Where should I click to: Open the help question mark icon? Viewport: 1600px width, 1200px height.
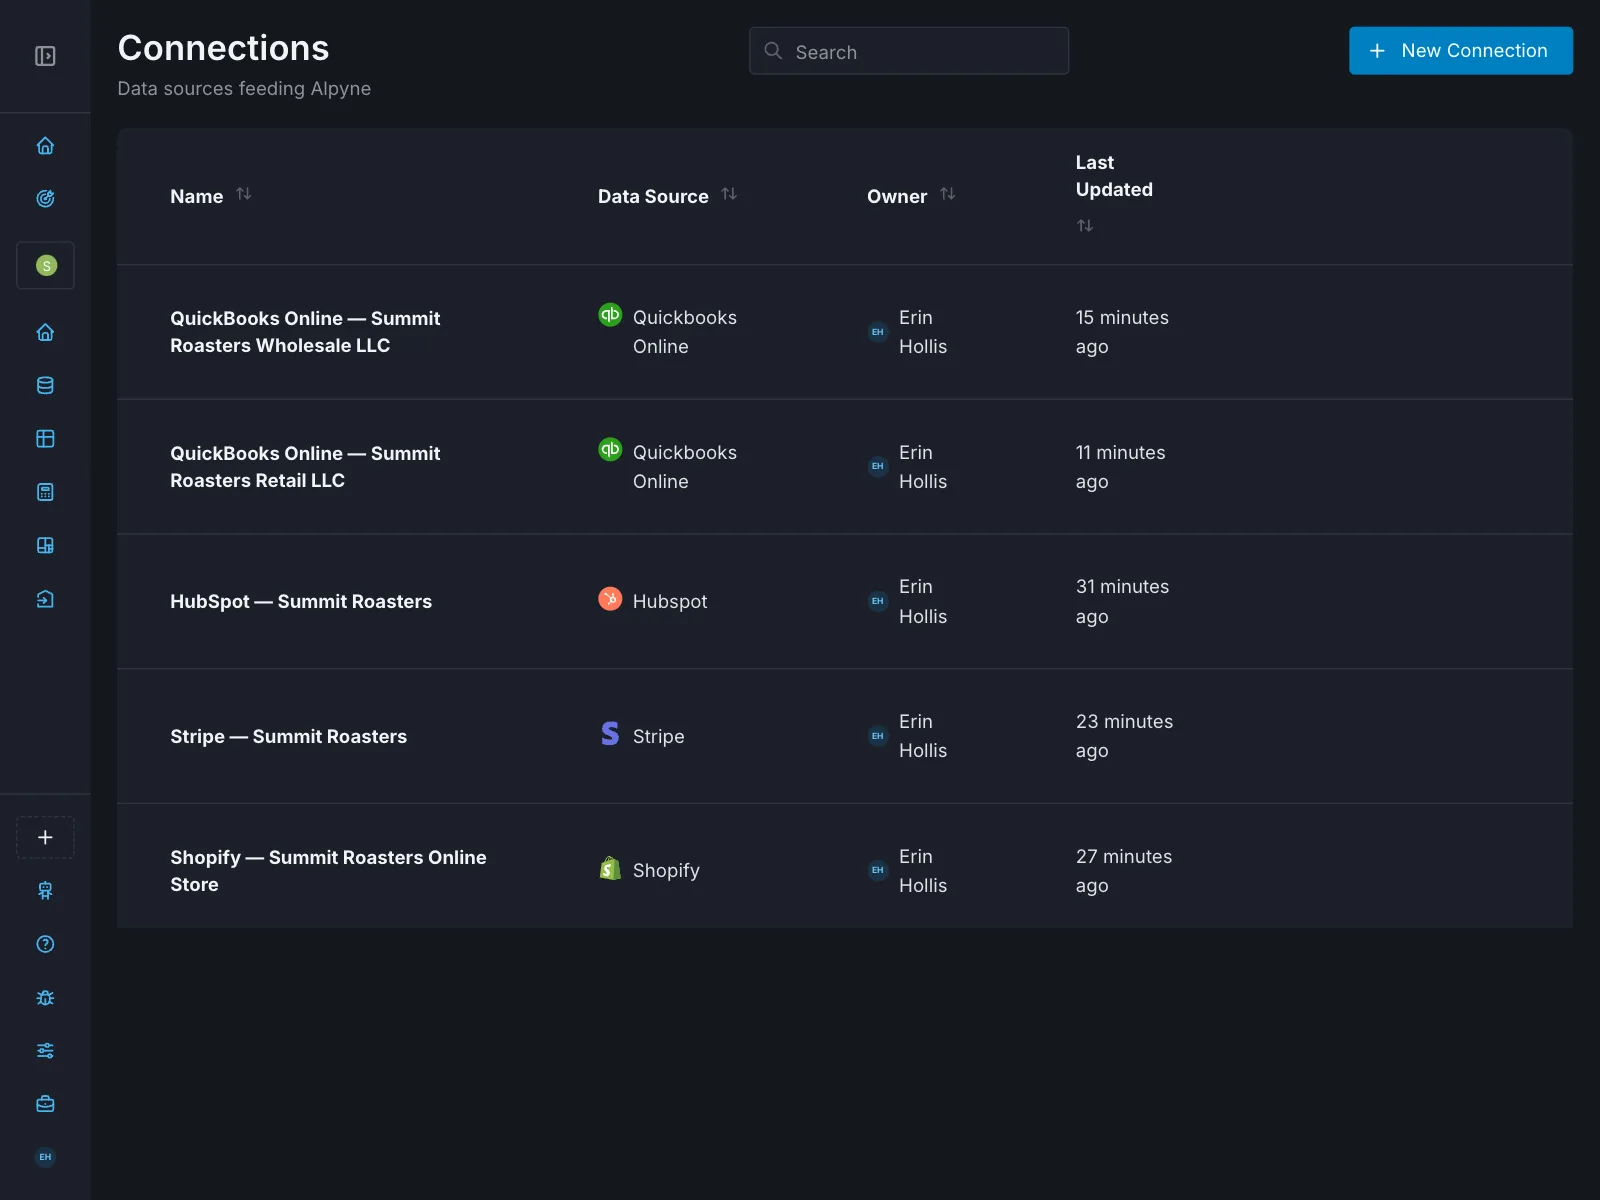point(45,944)
